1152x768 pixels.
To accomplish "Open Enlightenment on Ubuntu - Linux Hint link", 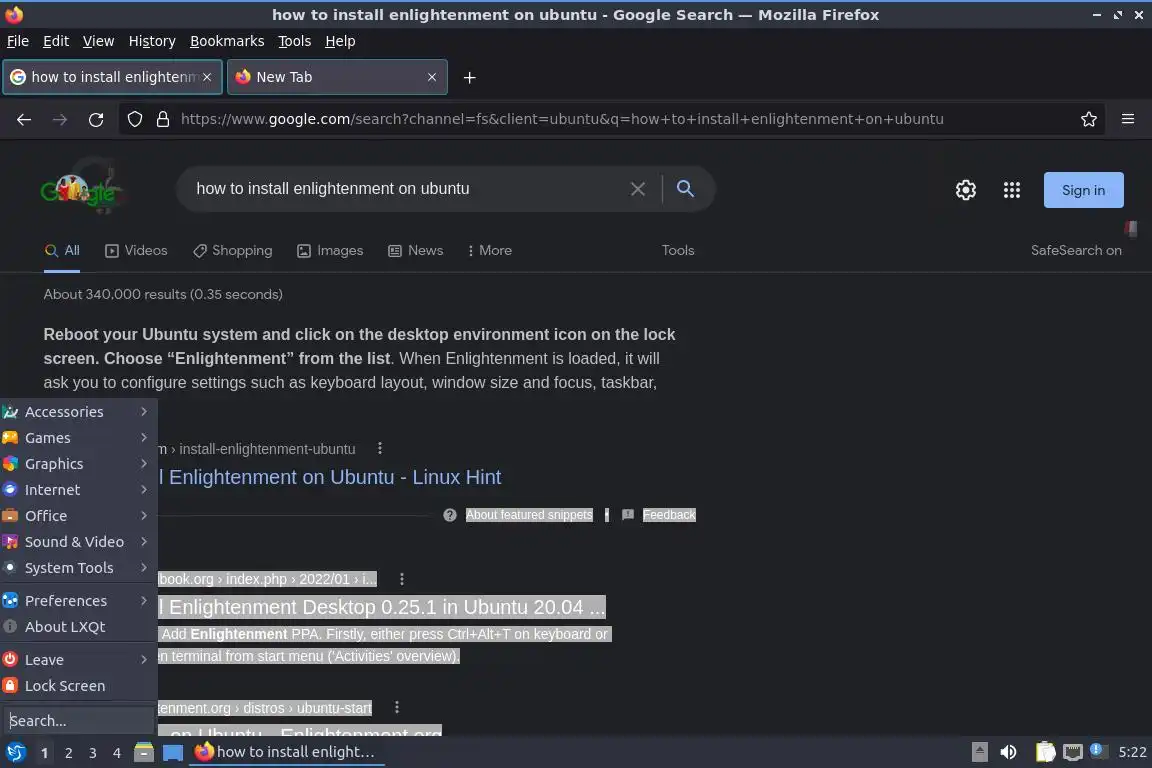I will 331,478.
